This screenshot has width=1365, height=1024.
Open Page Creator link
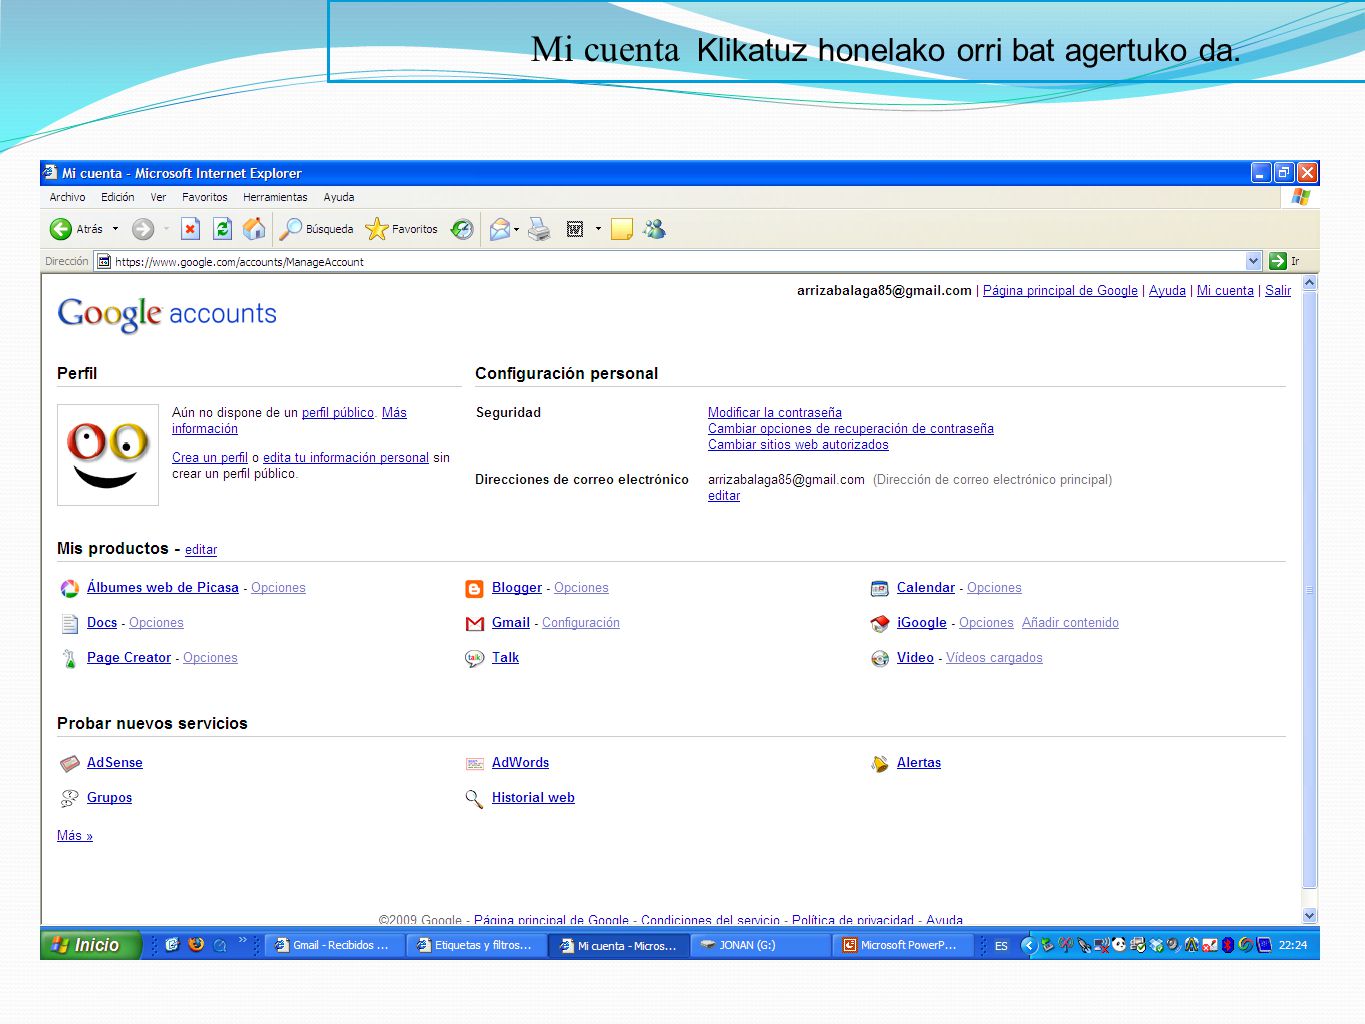[129, 657]
